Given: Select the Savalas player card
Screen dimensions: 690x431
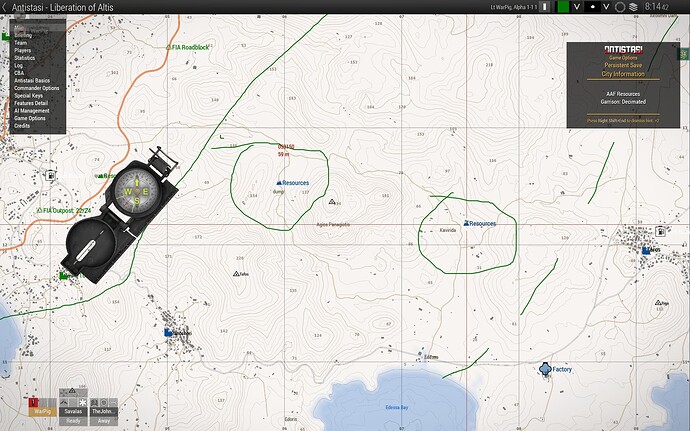Looking at the screenshot, I should point(73,412).
